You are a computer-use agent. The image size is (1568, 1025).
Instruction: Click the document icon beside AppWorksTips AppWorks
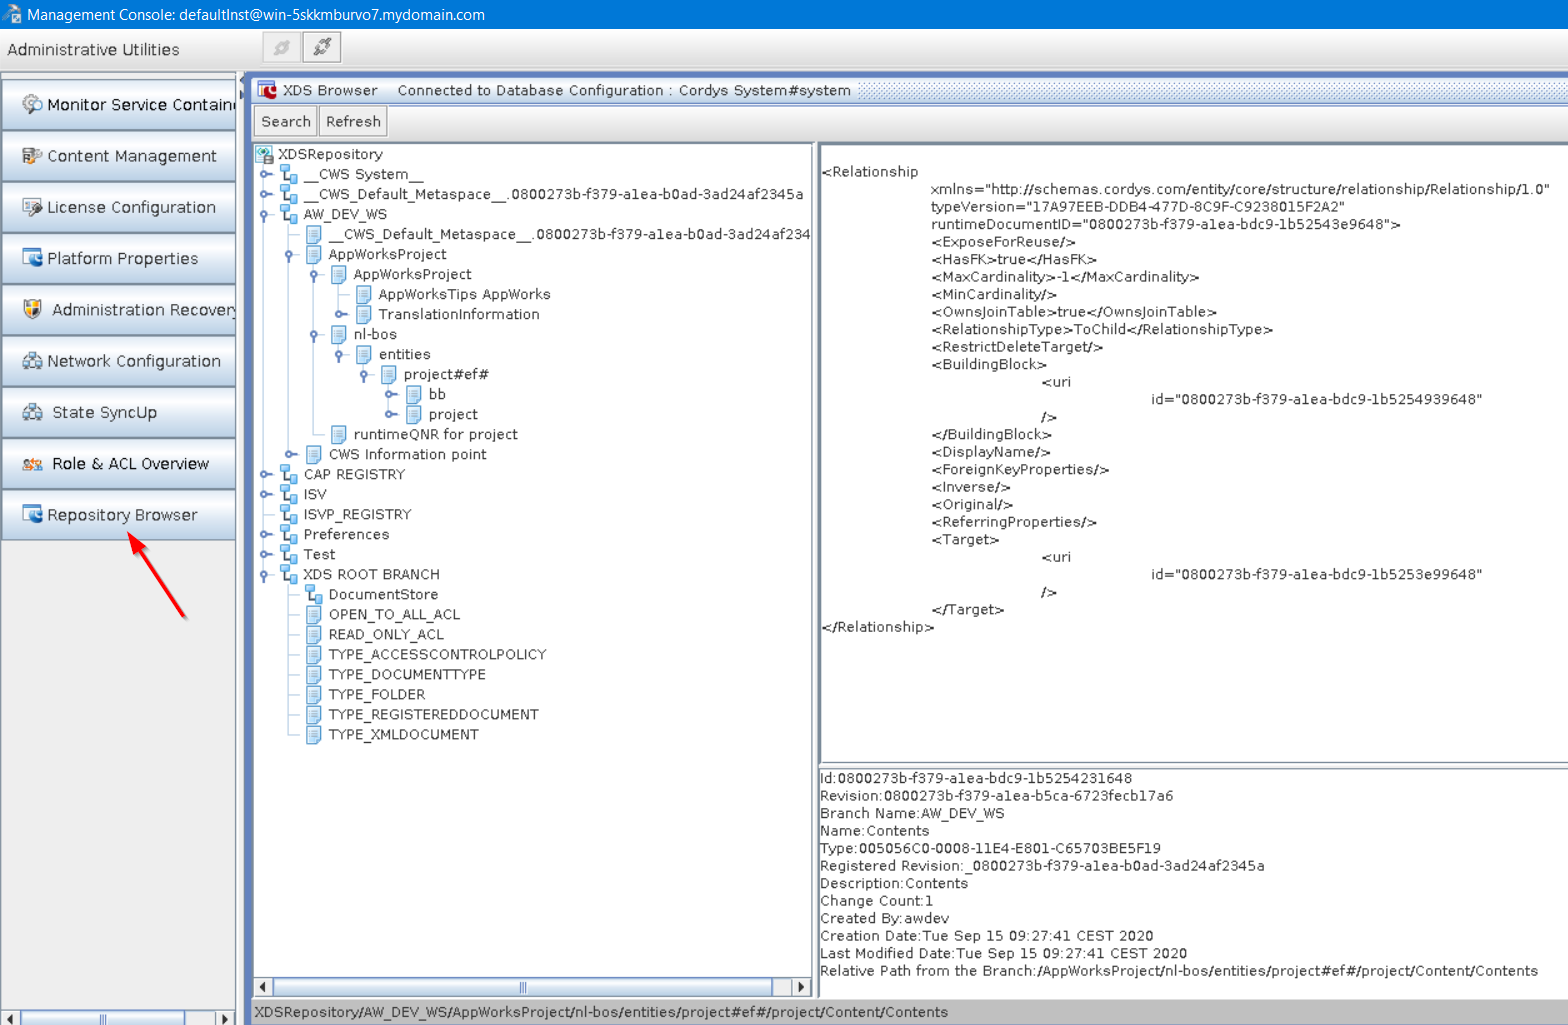click(364, 294)
